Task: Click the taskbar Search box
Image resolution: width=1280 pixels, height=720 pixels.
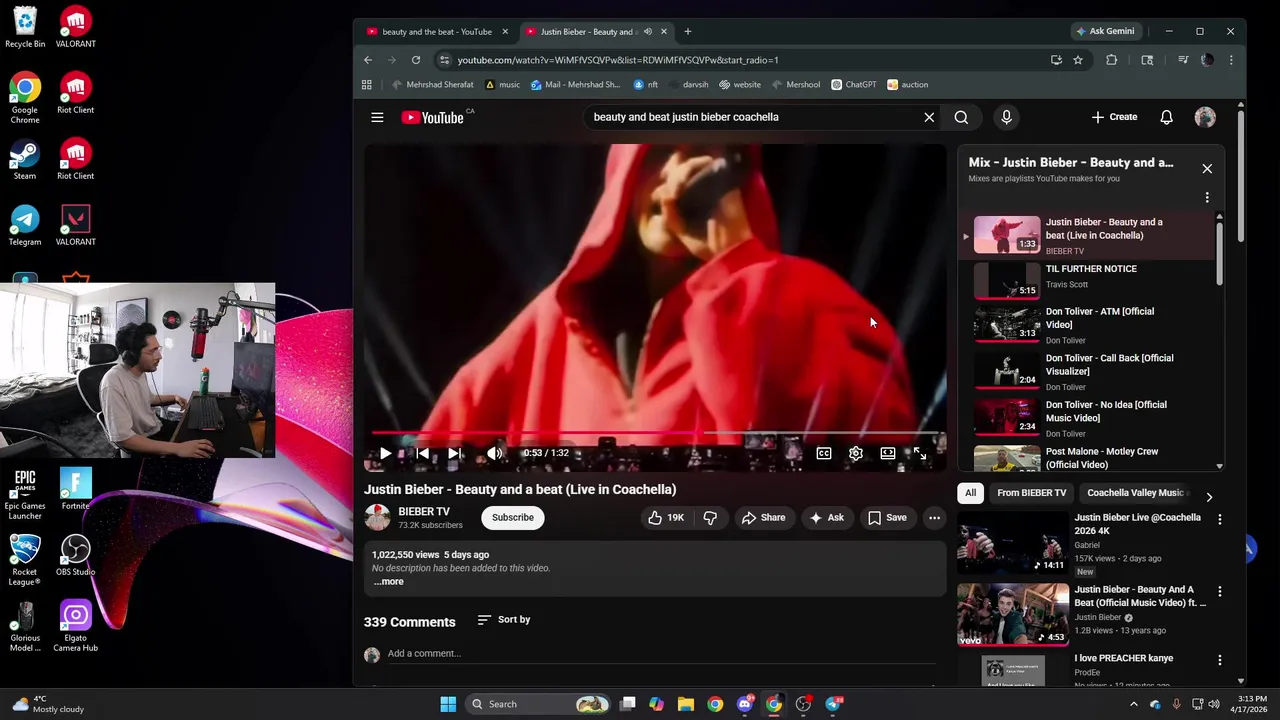Action: tap(540, 704)
